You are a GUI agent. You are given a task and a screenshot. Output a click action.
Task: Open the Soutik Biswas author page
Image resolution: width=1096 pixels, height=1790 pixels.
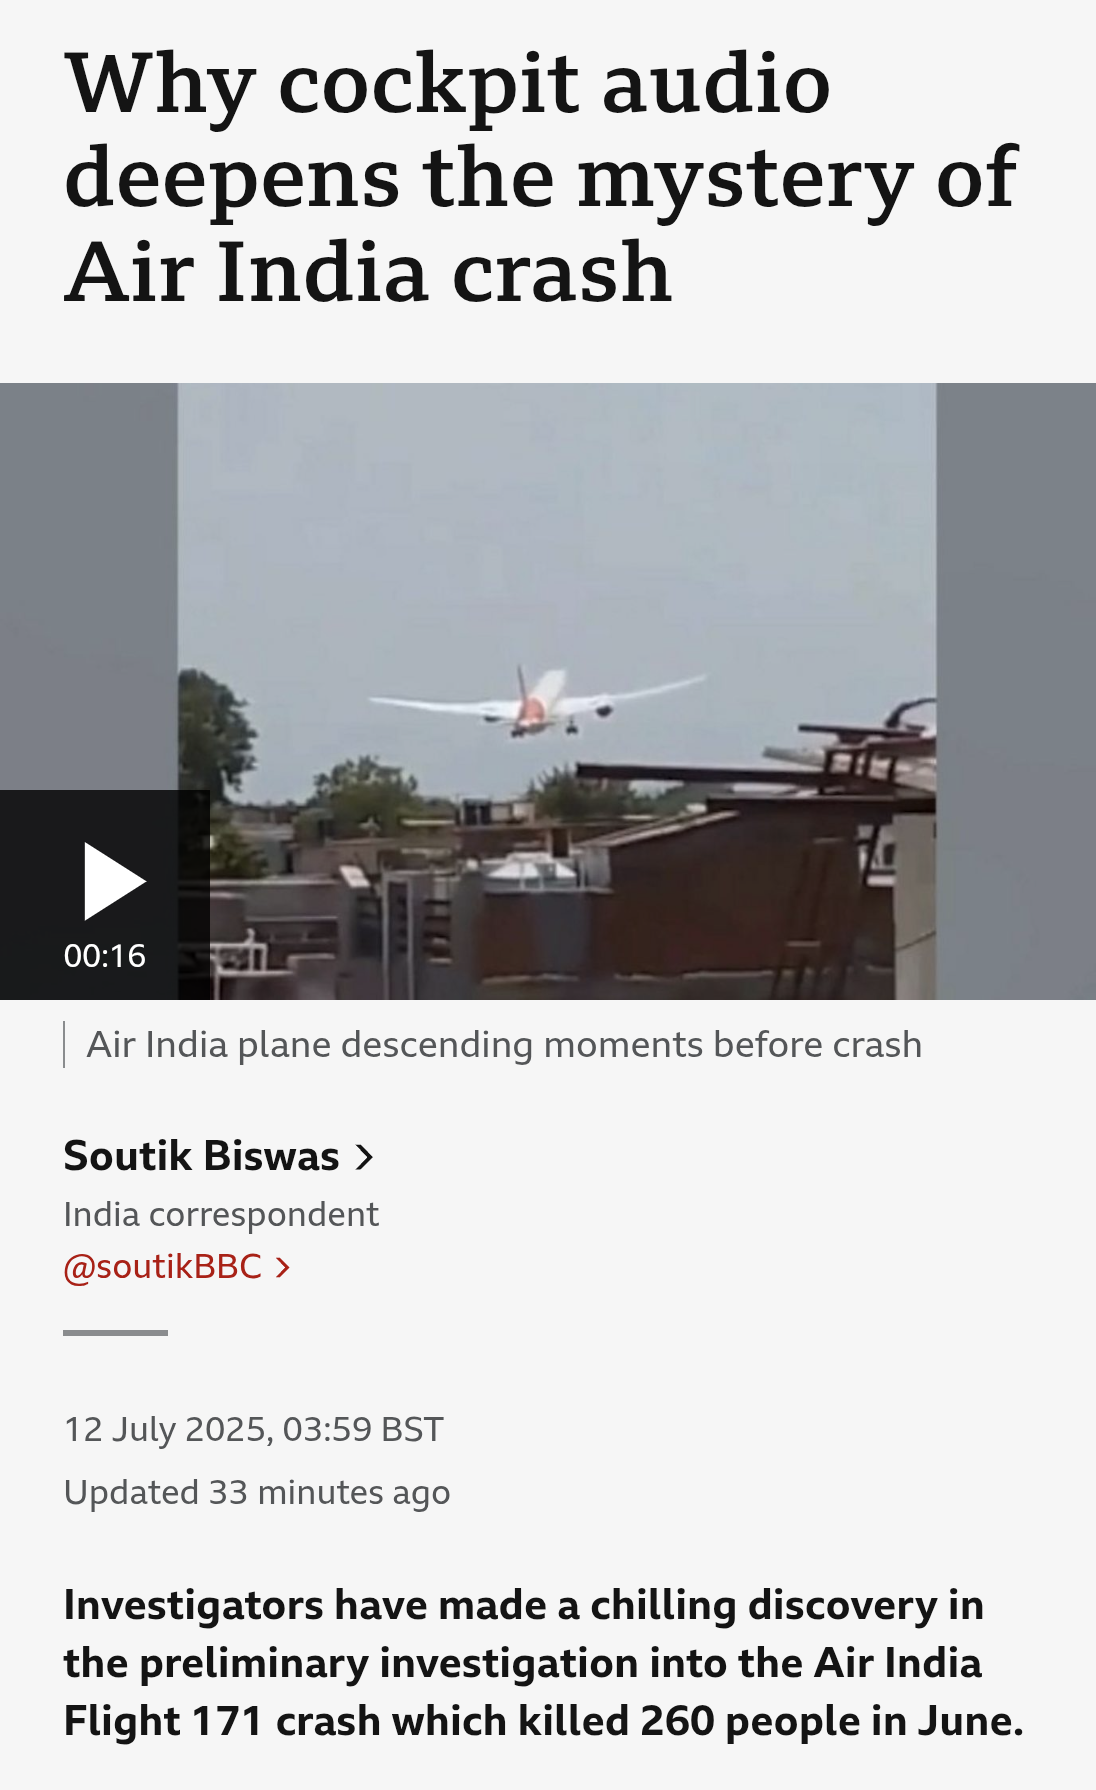tap(201, 1156)
